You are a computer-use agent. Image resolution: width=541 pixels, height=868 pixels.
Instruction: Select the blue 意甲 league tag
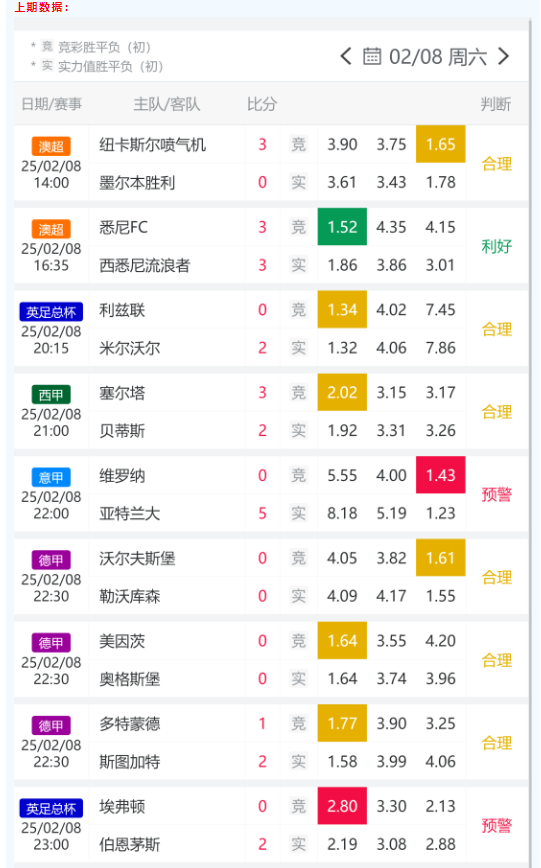51,477
